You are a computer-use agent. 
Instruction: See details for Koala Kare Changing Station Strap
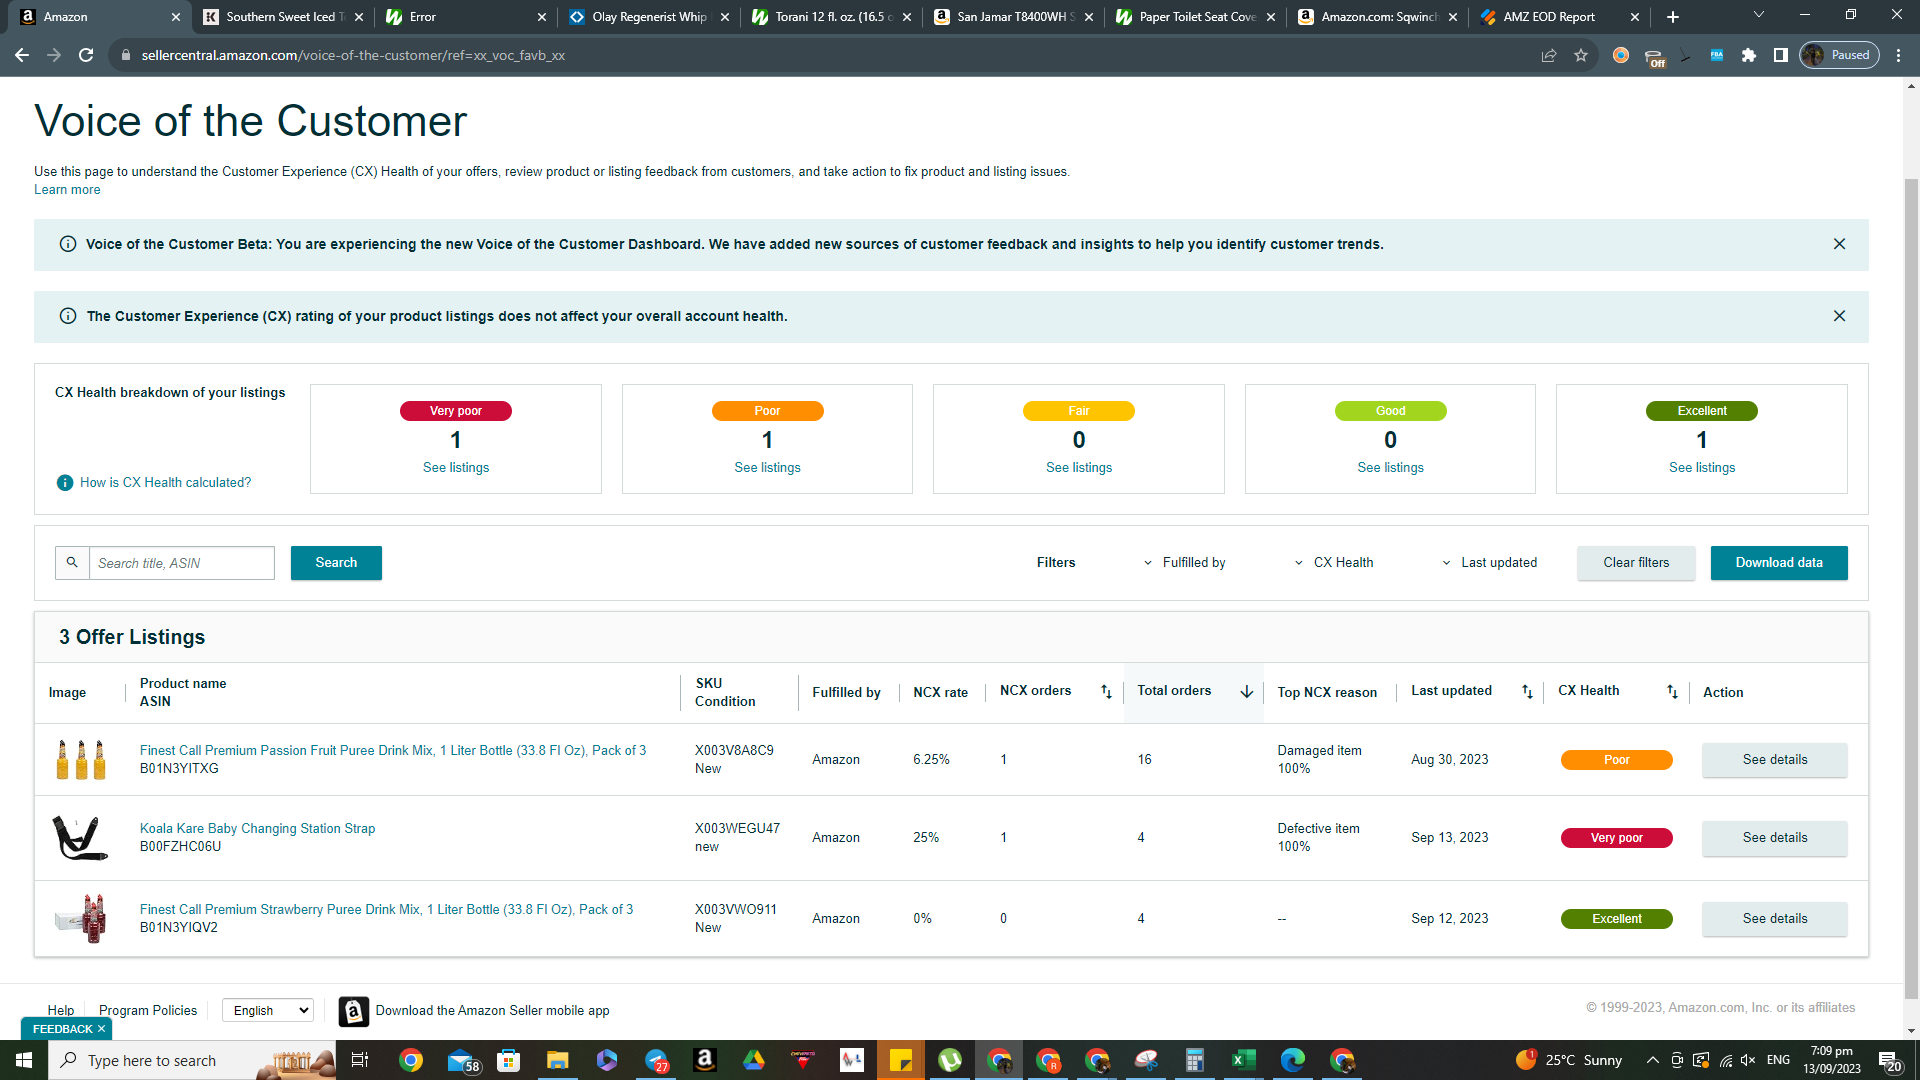click(1775, 838)
